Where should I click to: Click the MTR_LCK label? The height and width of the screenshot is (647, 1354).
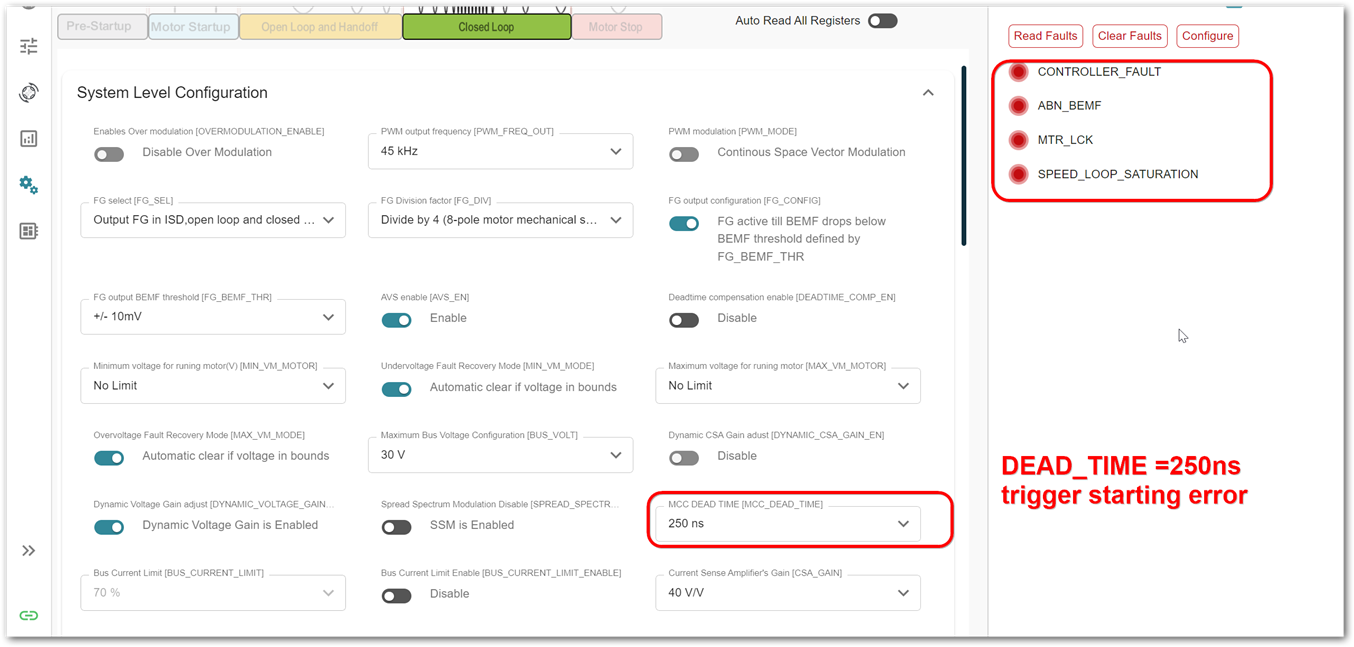(1065, 140)
